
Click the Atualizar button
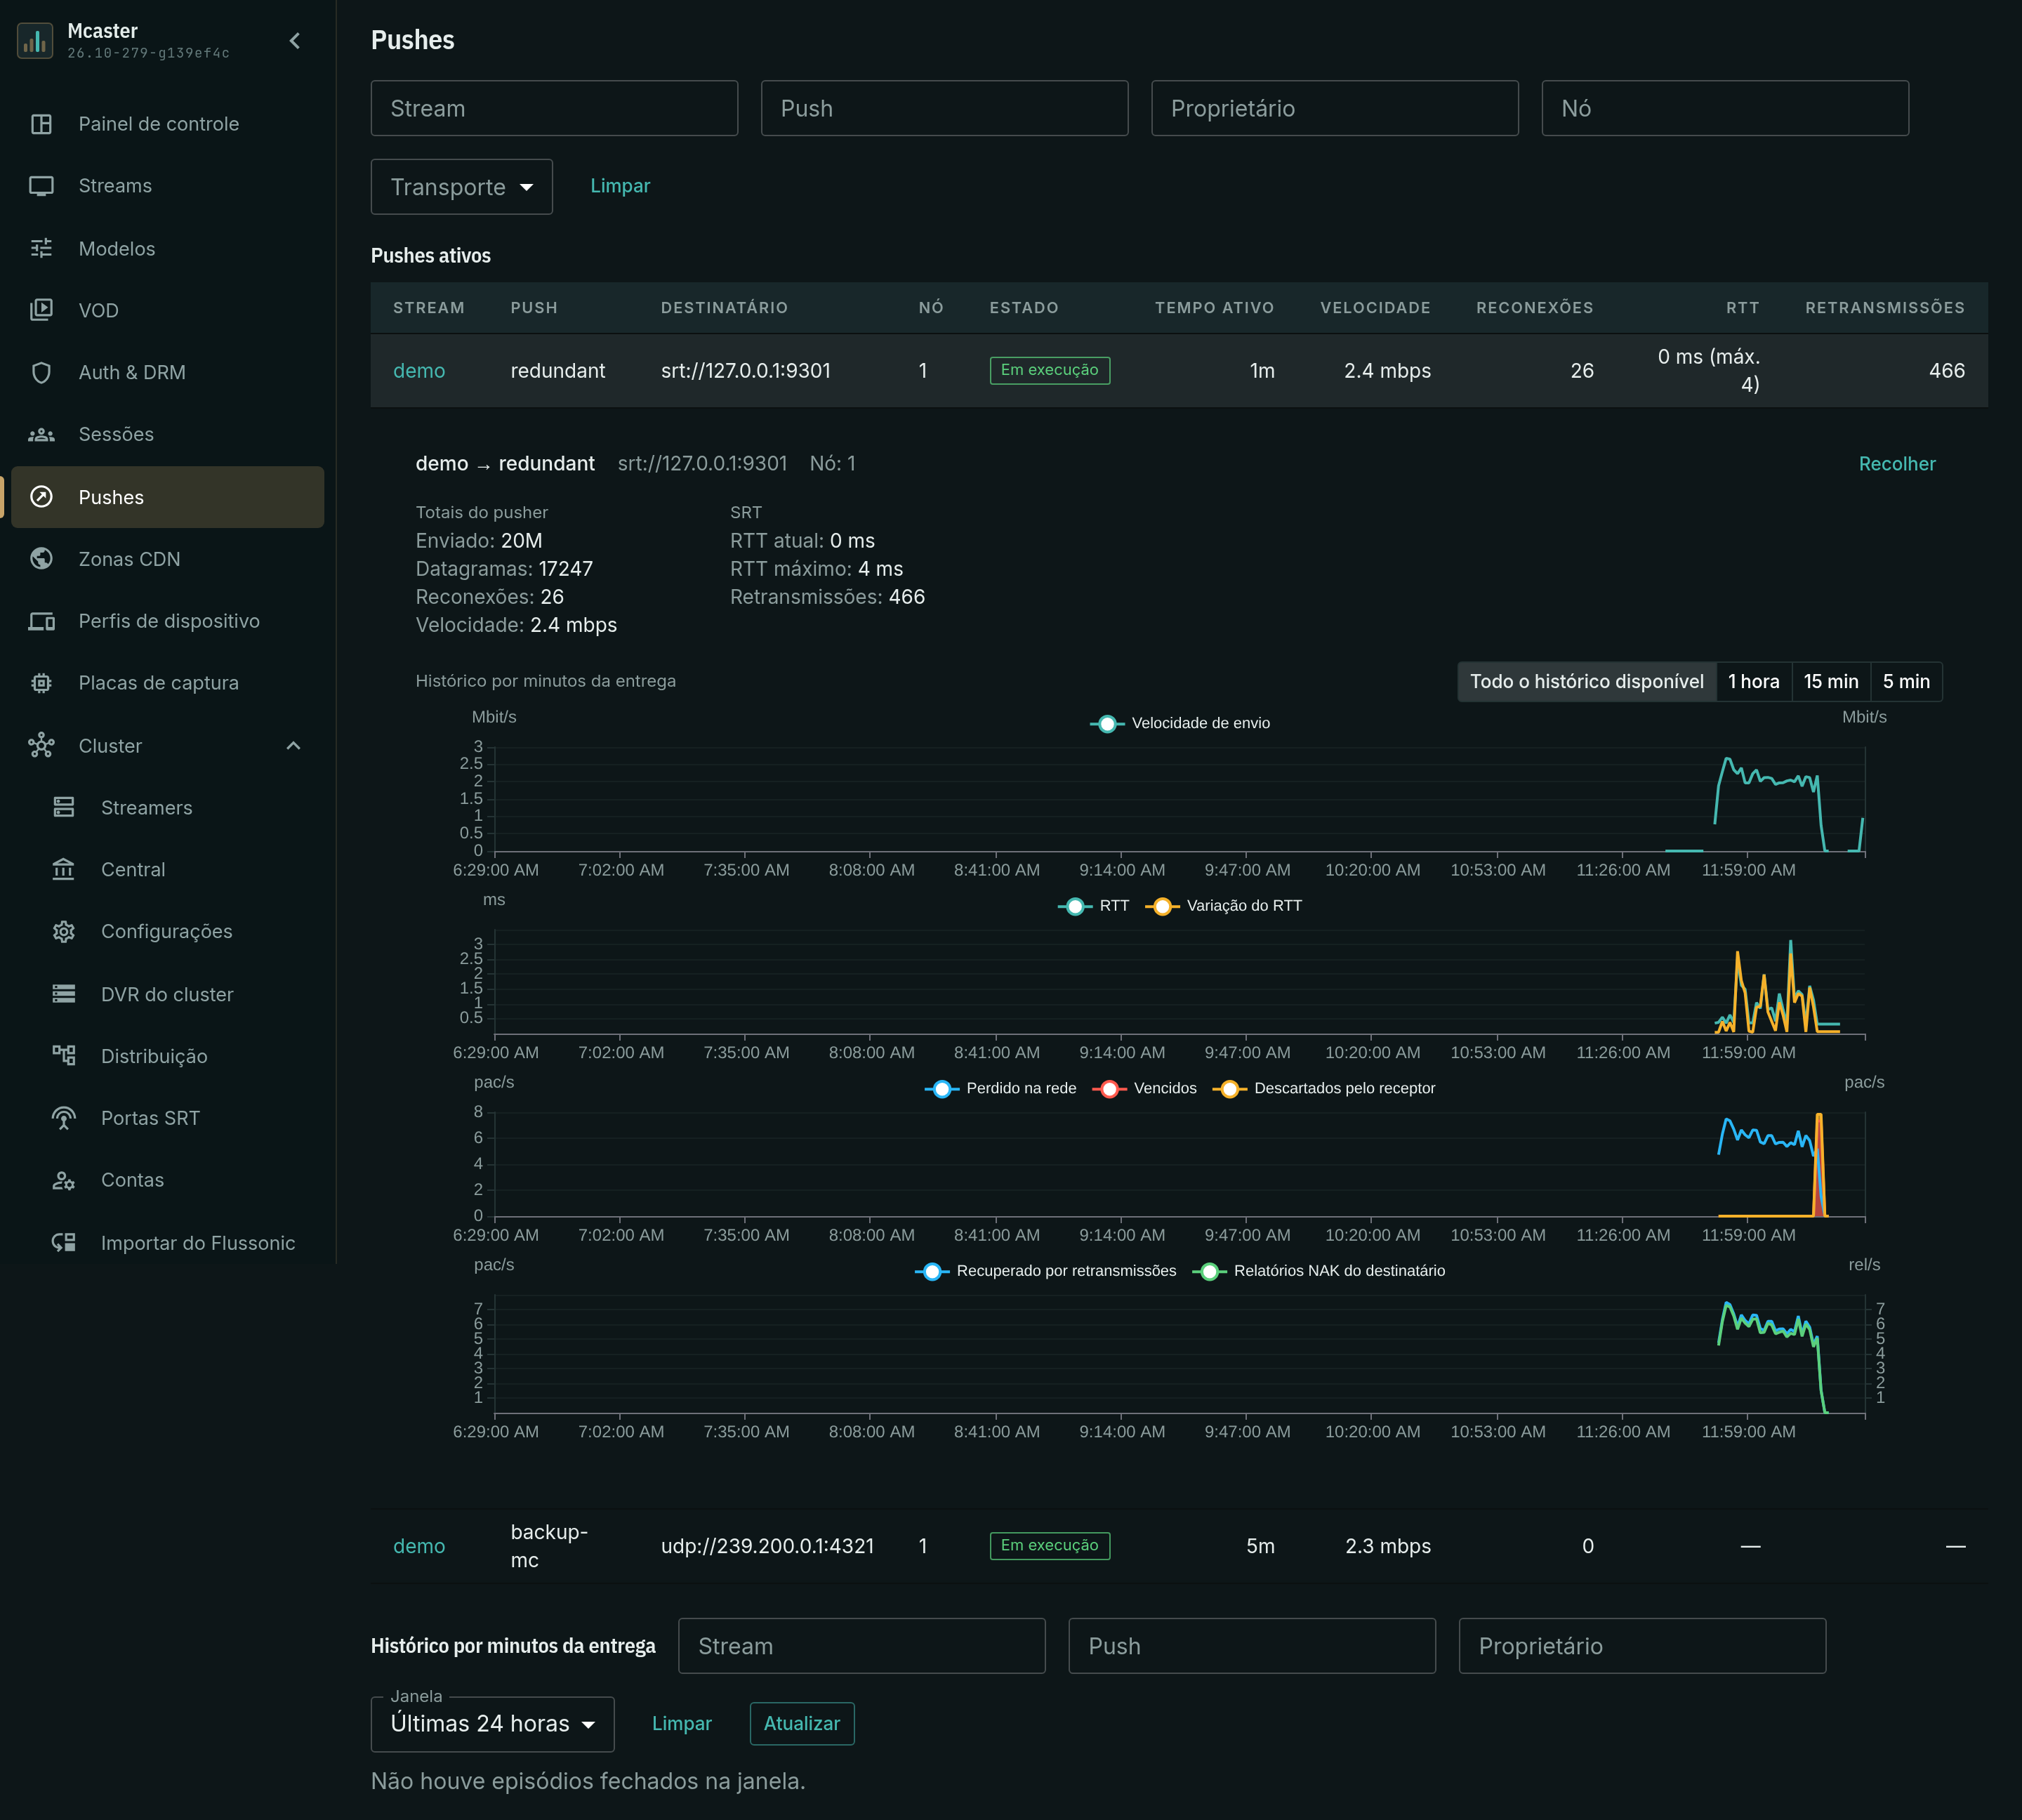point(802,1724)
